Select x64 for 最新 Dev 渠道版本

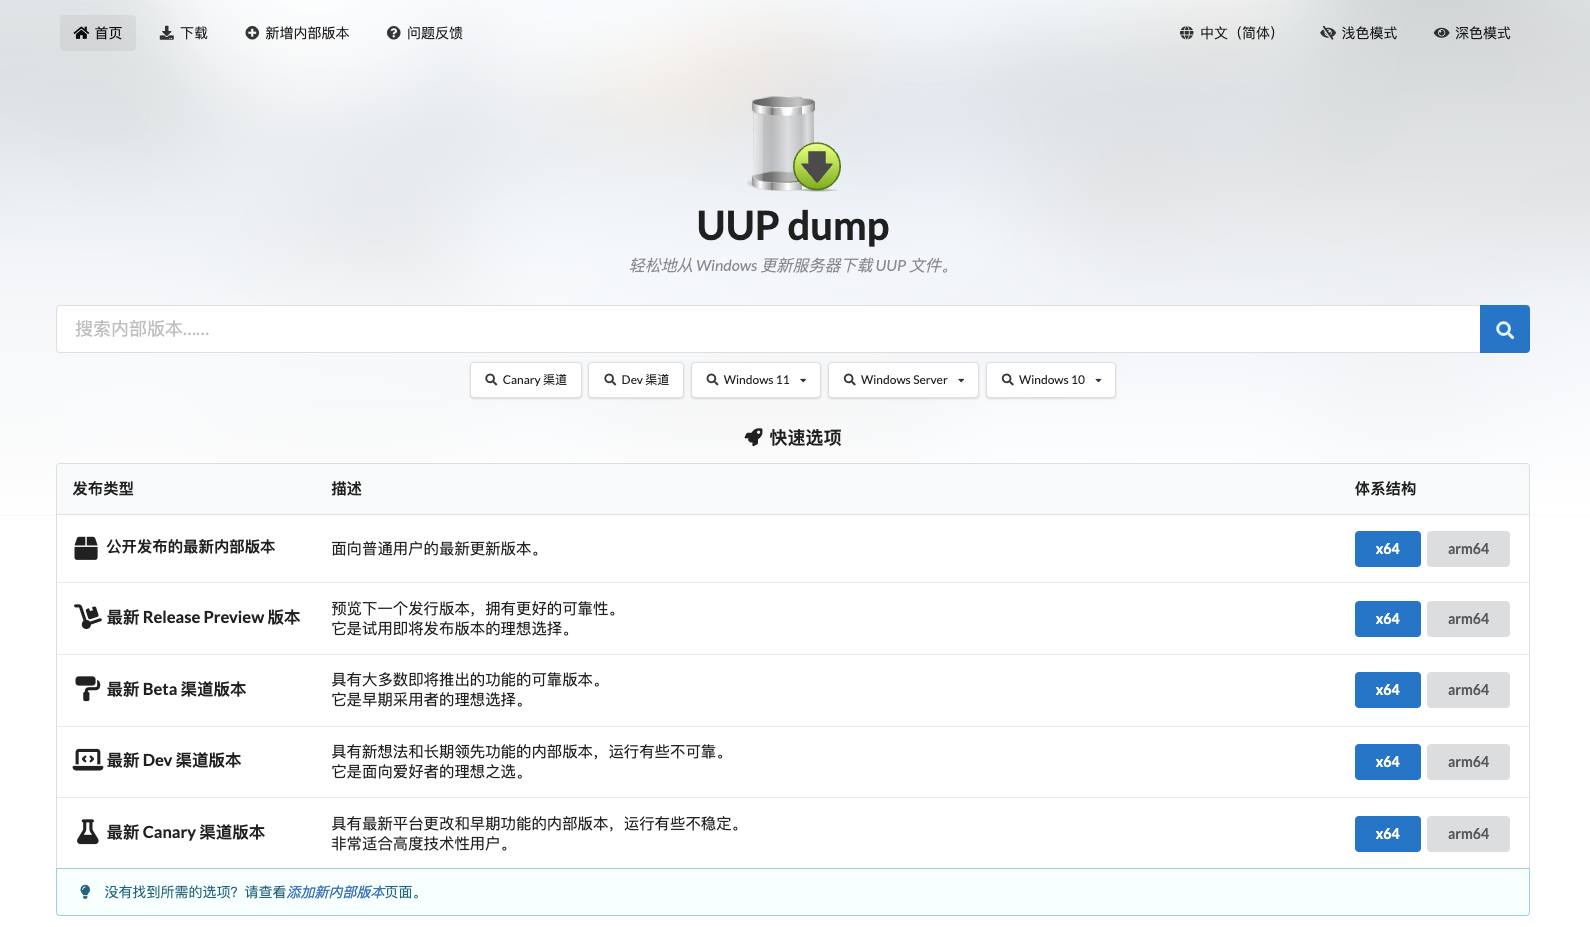tap(1387, 762)
